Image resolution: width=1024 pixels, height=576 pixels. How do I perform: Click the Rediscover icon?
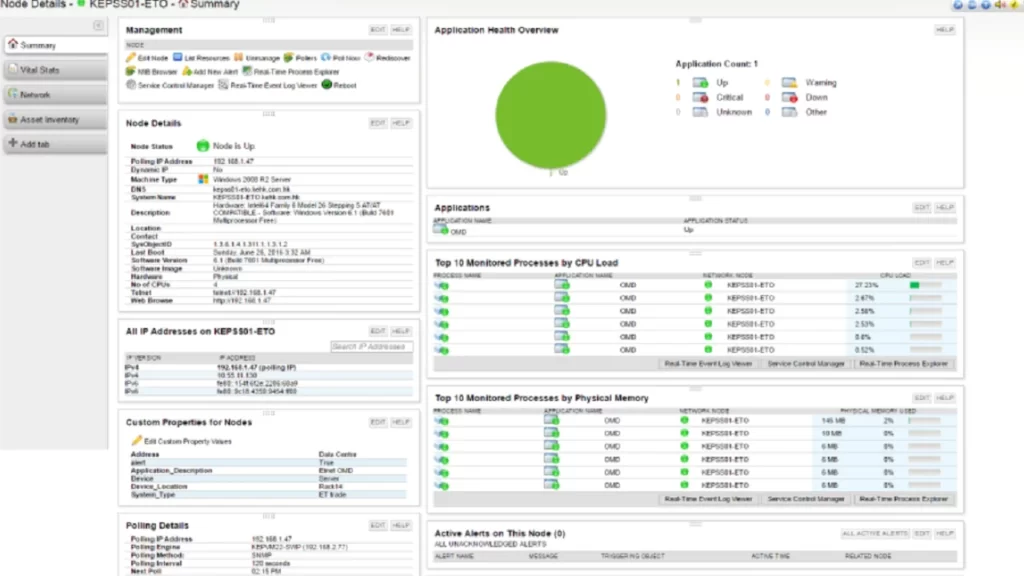[370, 58]
